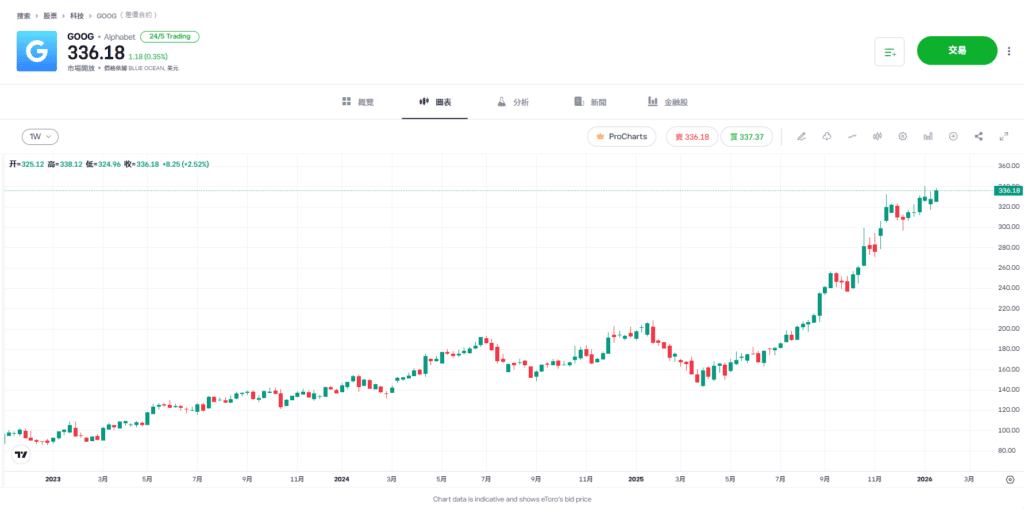1024x509 pixels.
Task: Open the line chart type icon
Action: tap(852, 136)
